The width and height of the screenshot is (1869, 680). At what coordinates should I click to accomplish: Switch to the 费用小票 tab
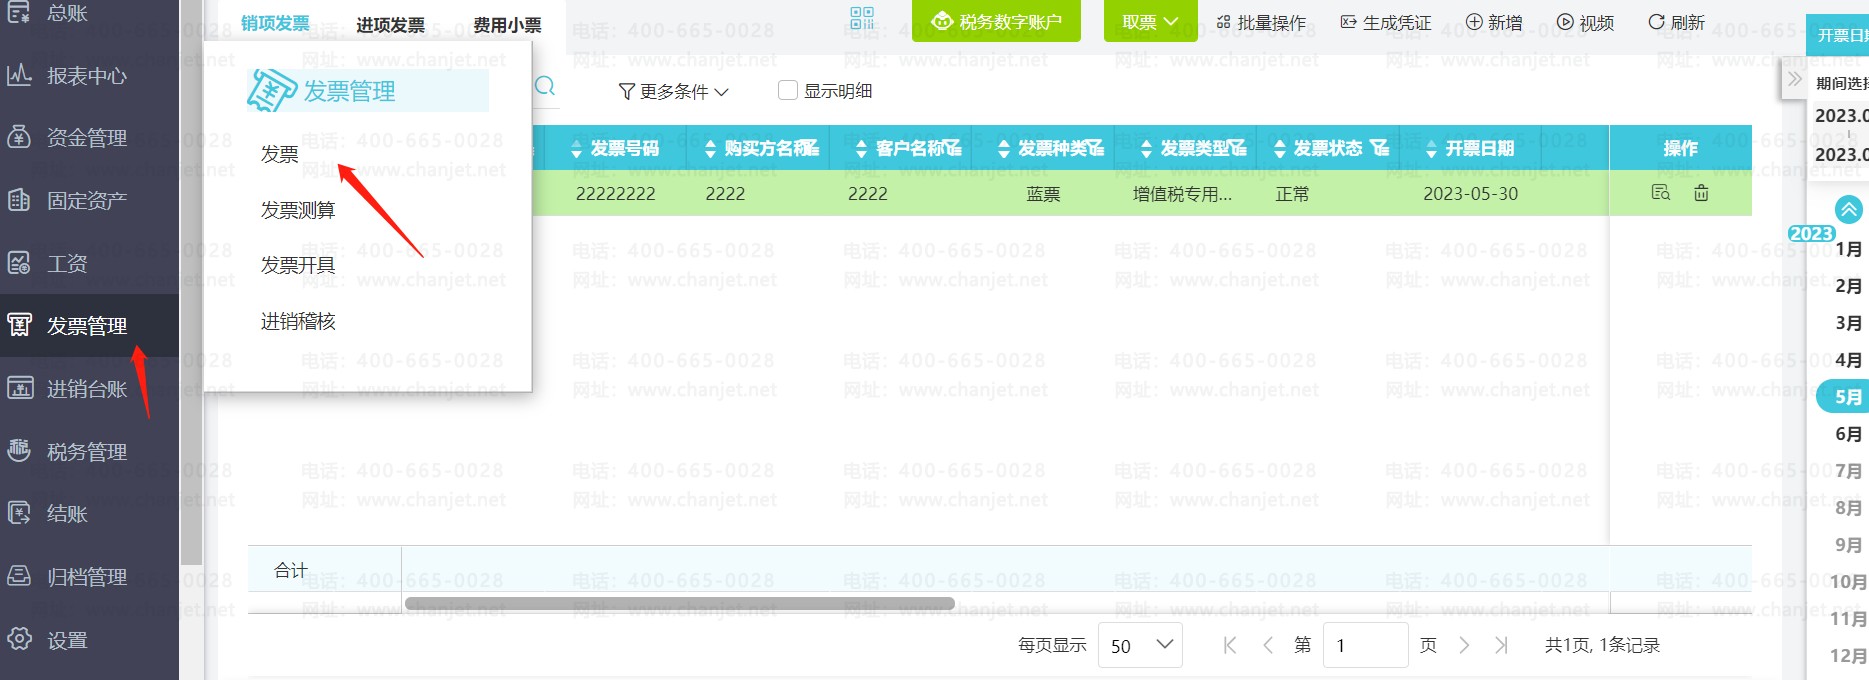pyautogui.click(x=508, y=24)
